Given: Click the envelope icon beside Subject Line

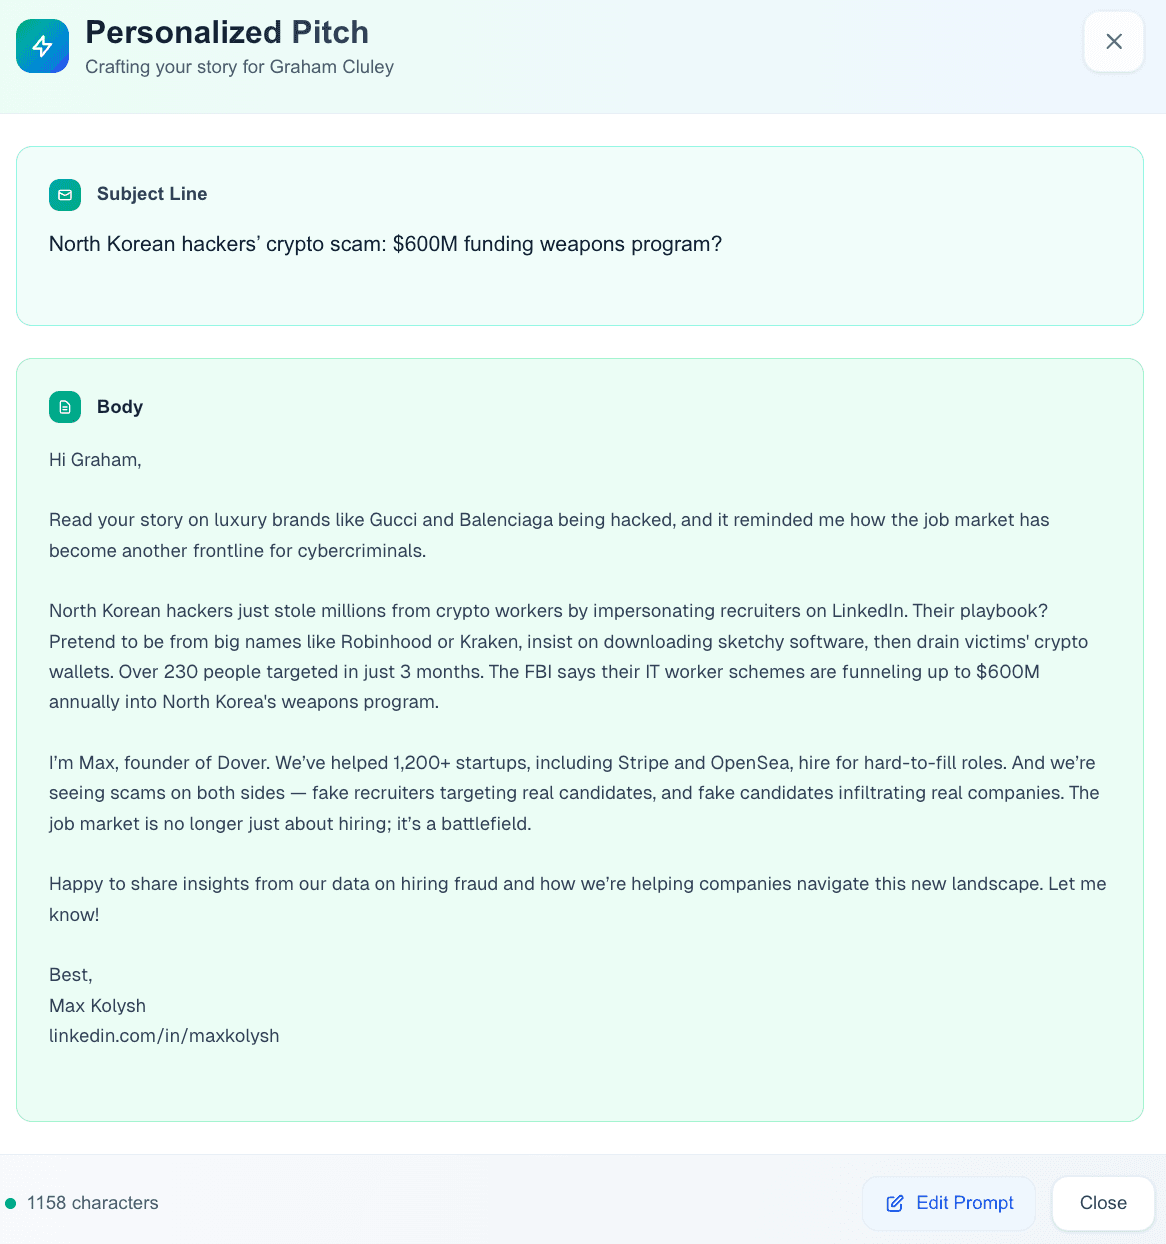Looking at the screenshot, I should pyautogui.click(x=65, y=195).
